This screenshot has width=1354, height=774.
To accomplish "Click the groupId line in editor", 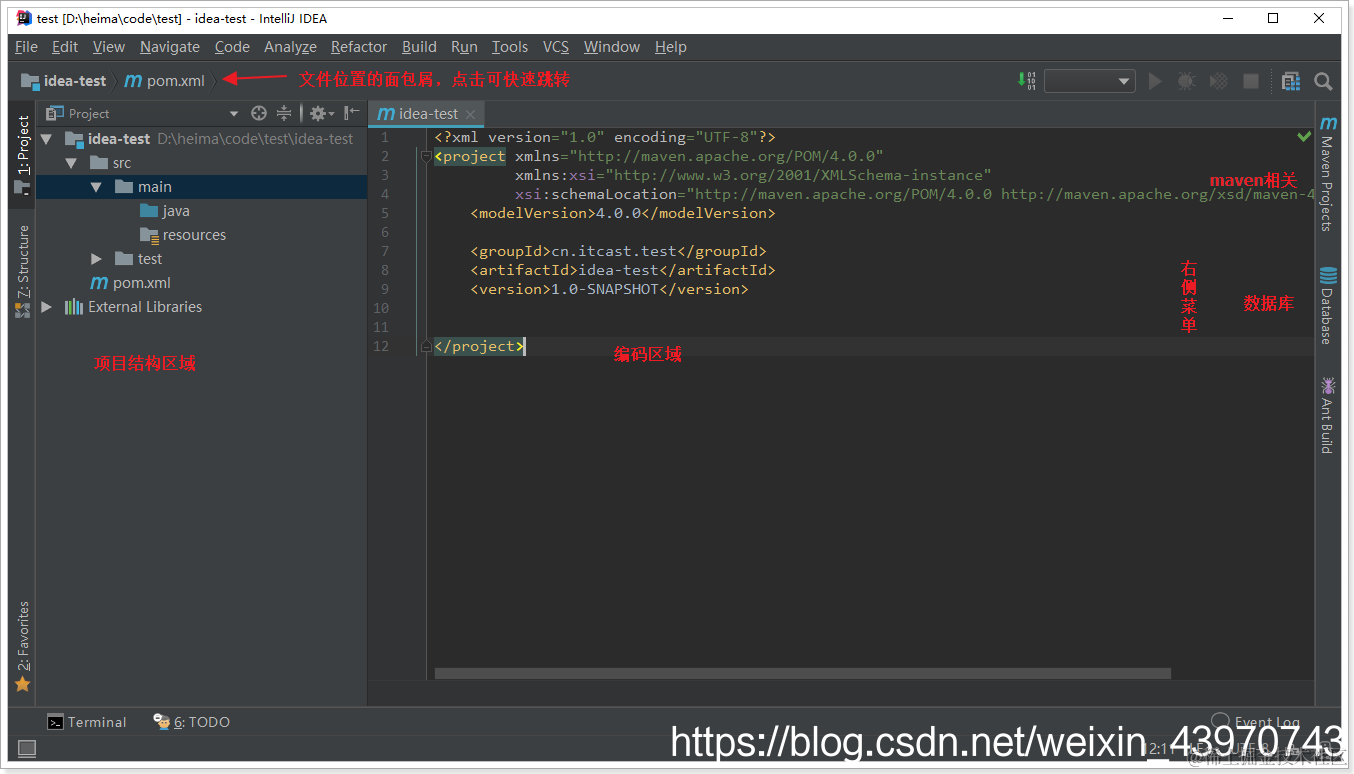I will (x=619, y=251).
